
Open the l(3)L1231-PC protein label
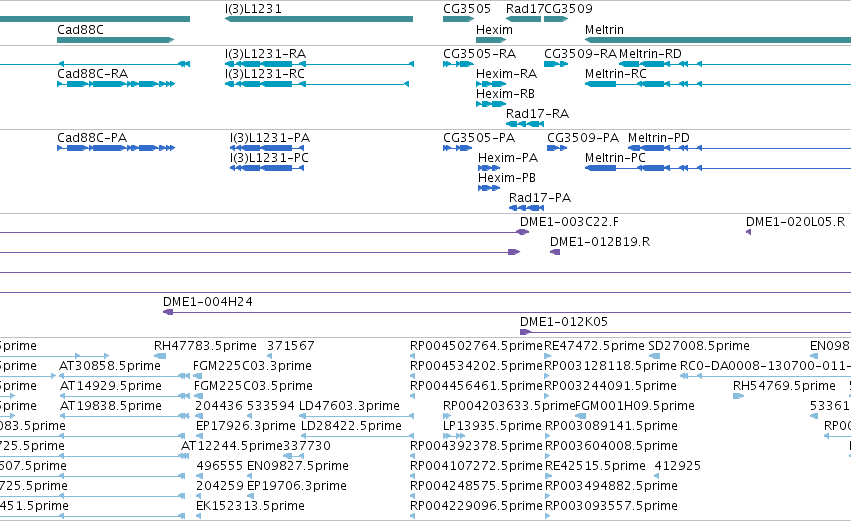point(269,158)
